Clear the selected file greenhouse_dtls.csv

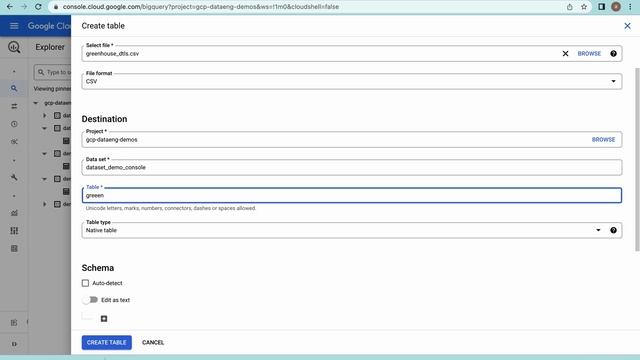coord(565,53)
